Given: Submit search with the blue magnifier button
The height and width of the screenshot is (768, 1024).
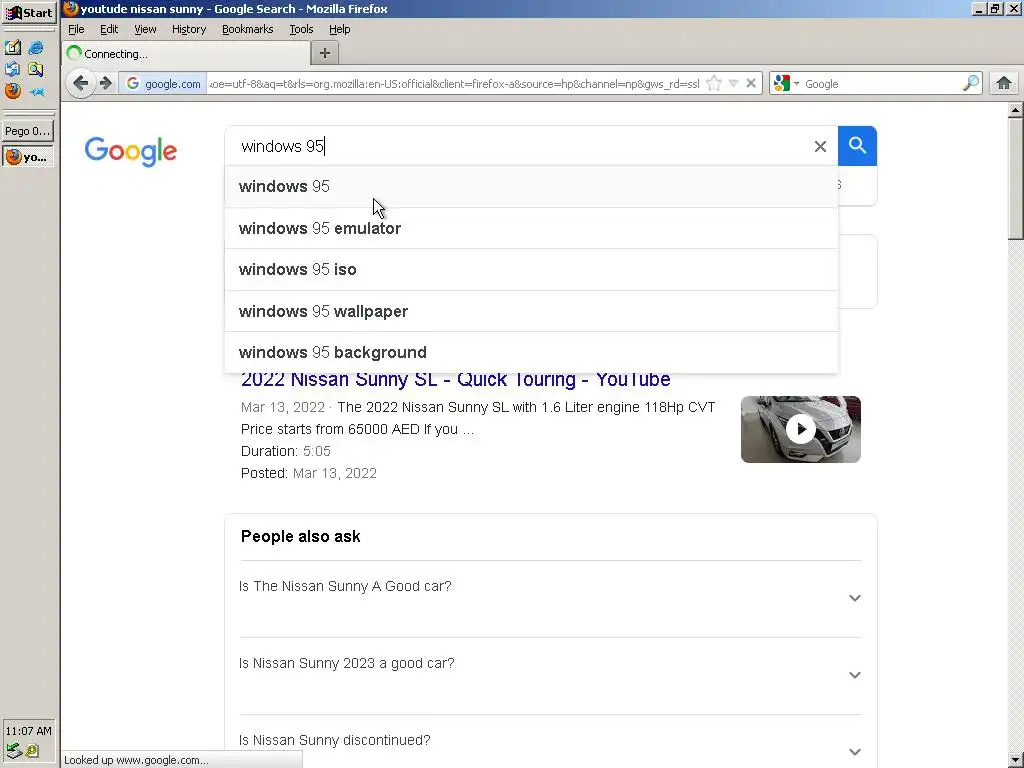Looking at the screenshot, I should coord(857,146).
